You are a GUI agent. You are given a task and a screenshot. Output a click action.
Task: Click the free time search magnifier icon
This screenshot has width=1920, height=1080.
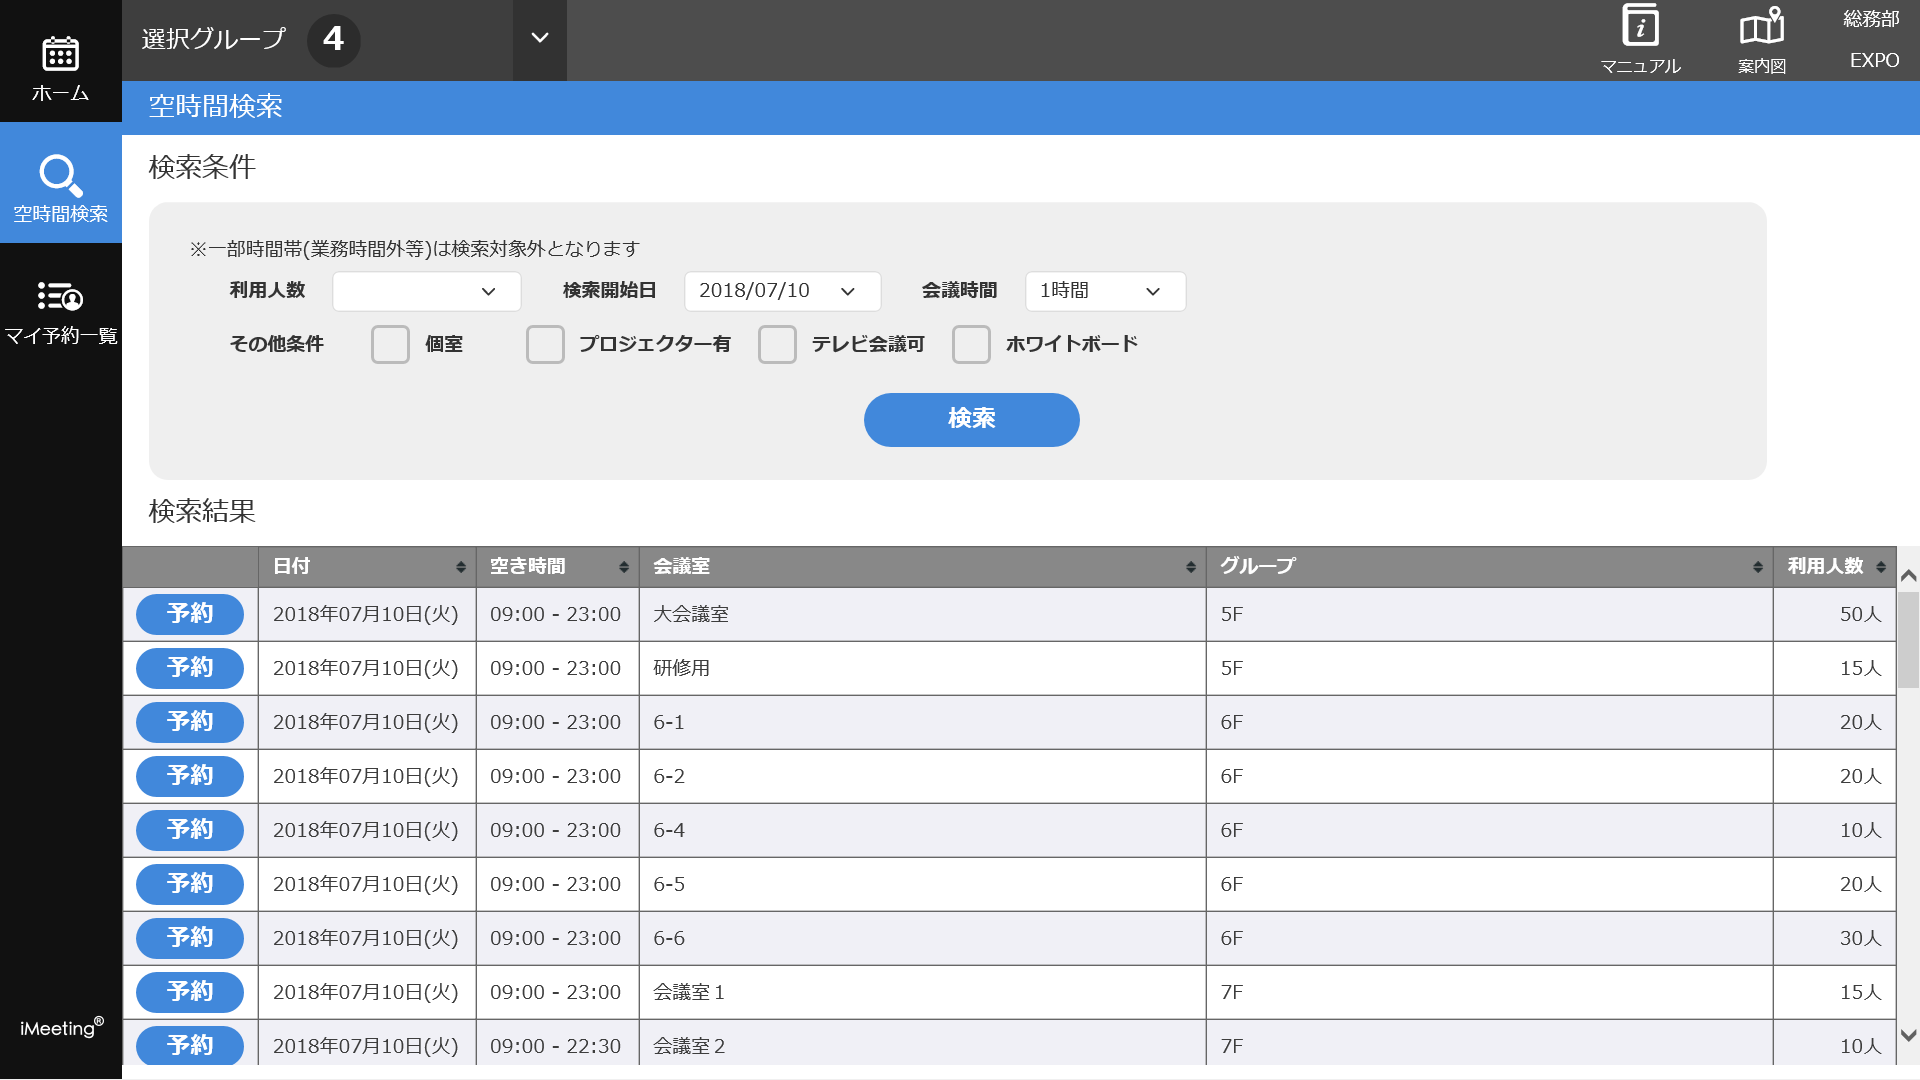click(x=60, y=175)
